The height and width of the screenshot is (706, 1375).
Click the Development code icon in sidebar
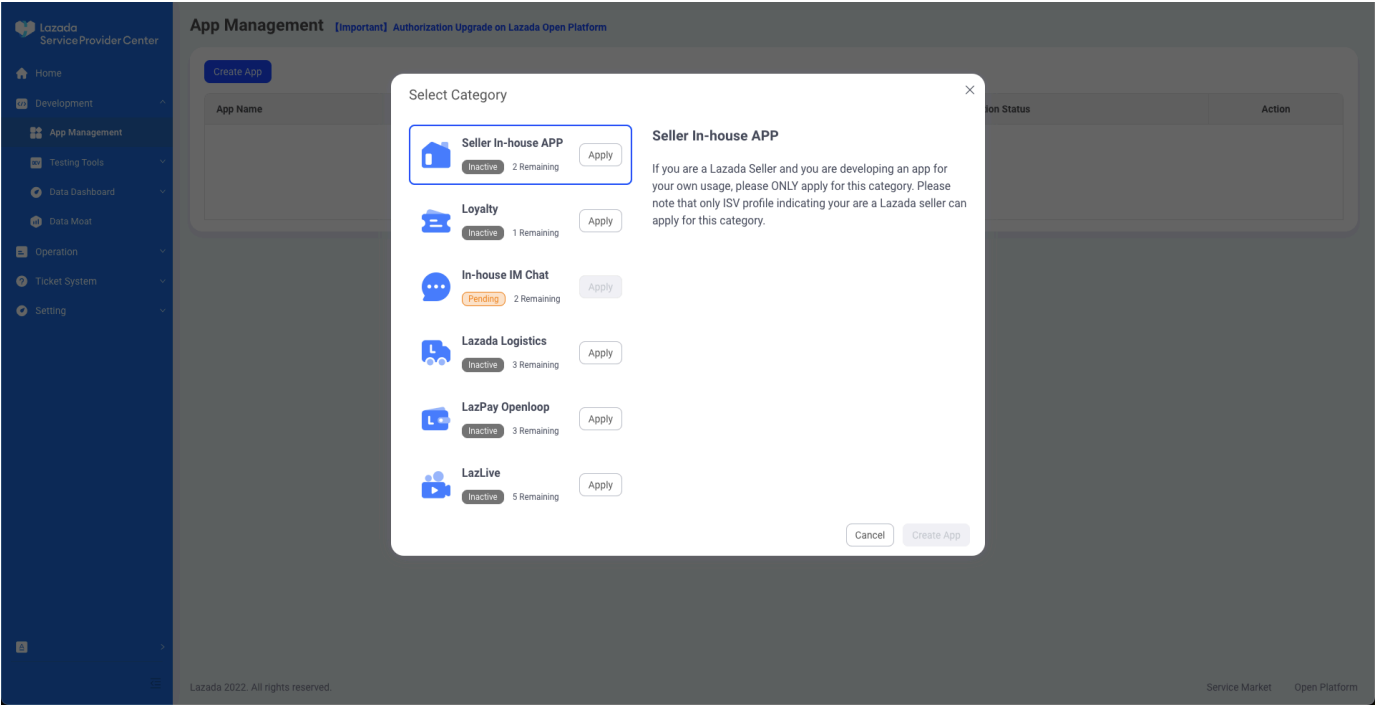click(x=22, y=103)
